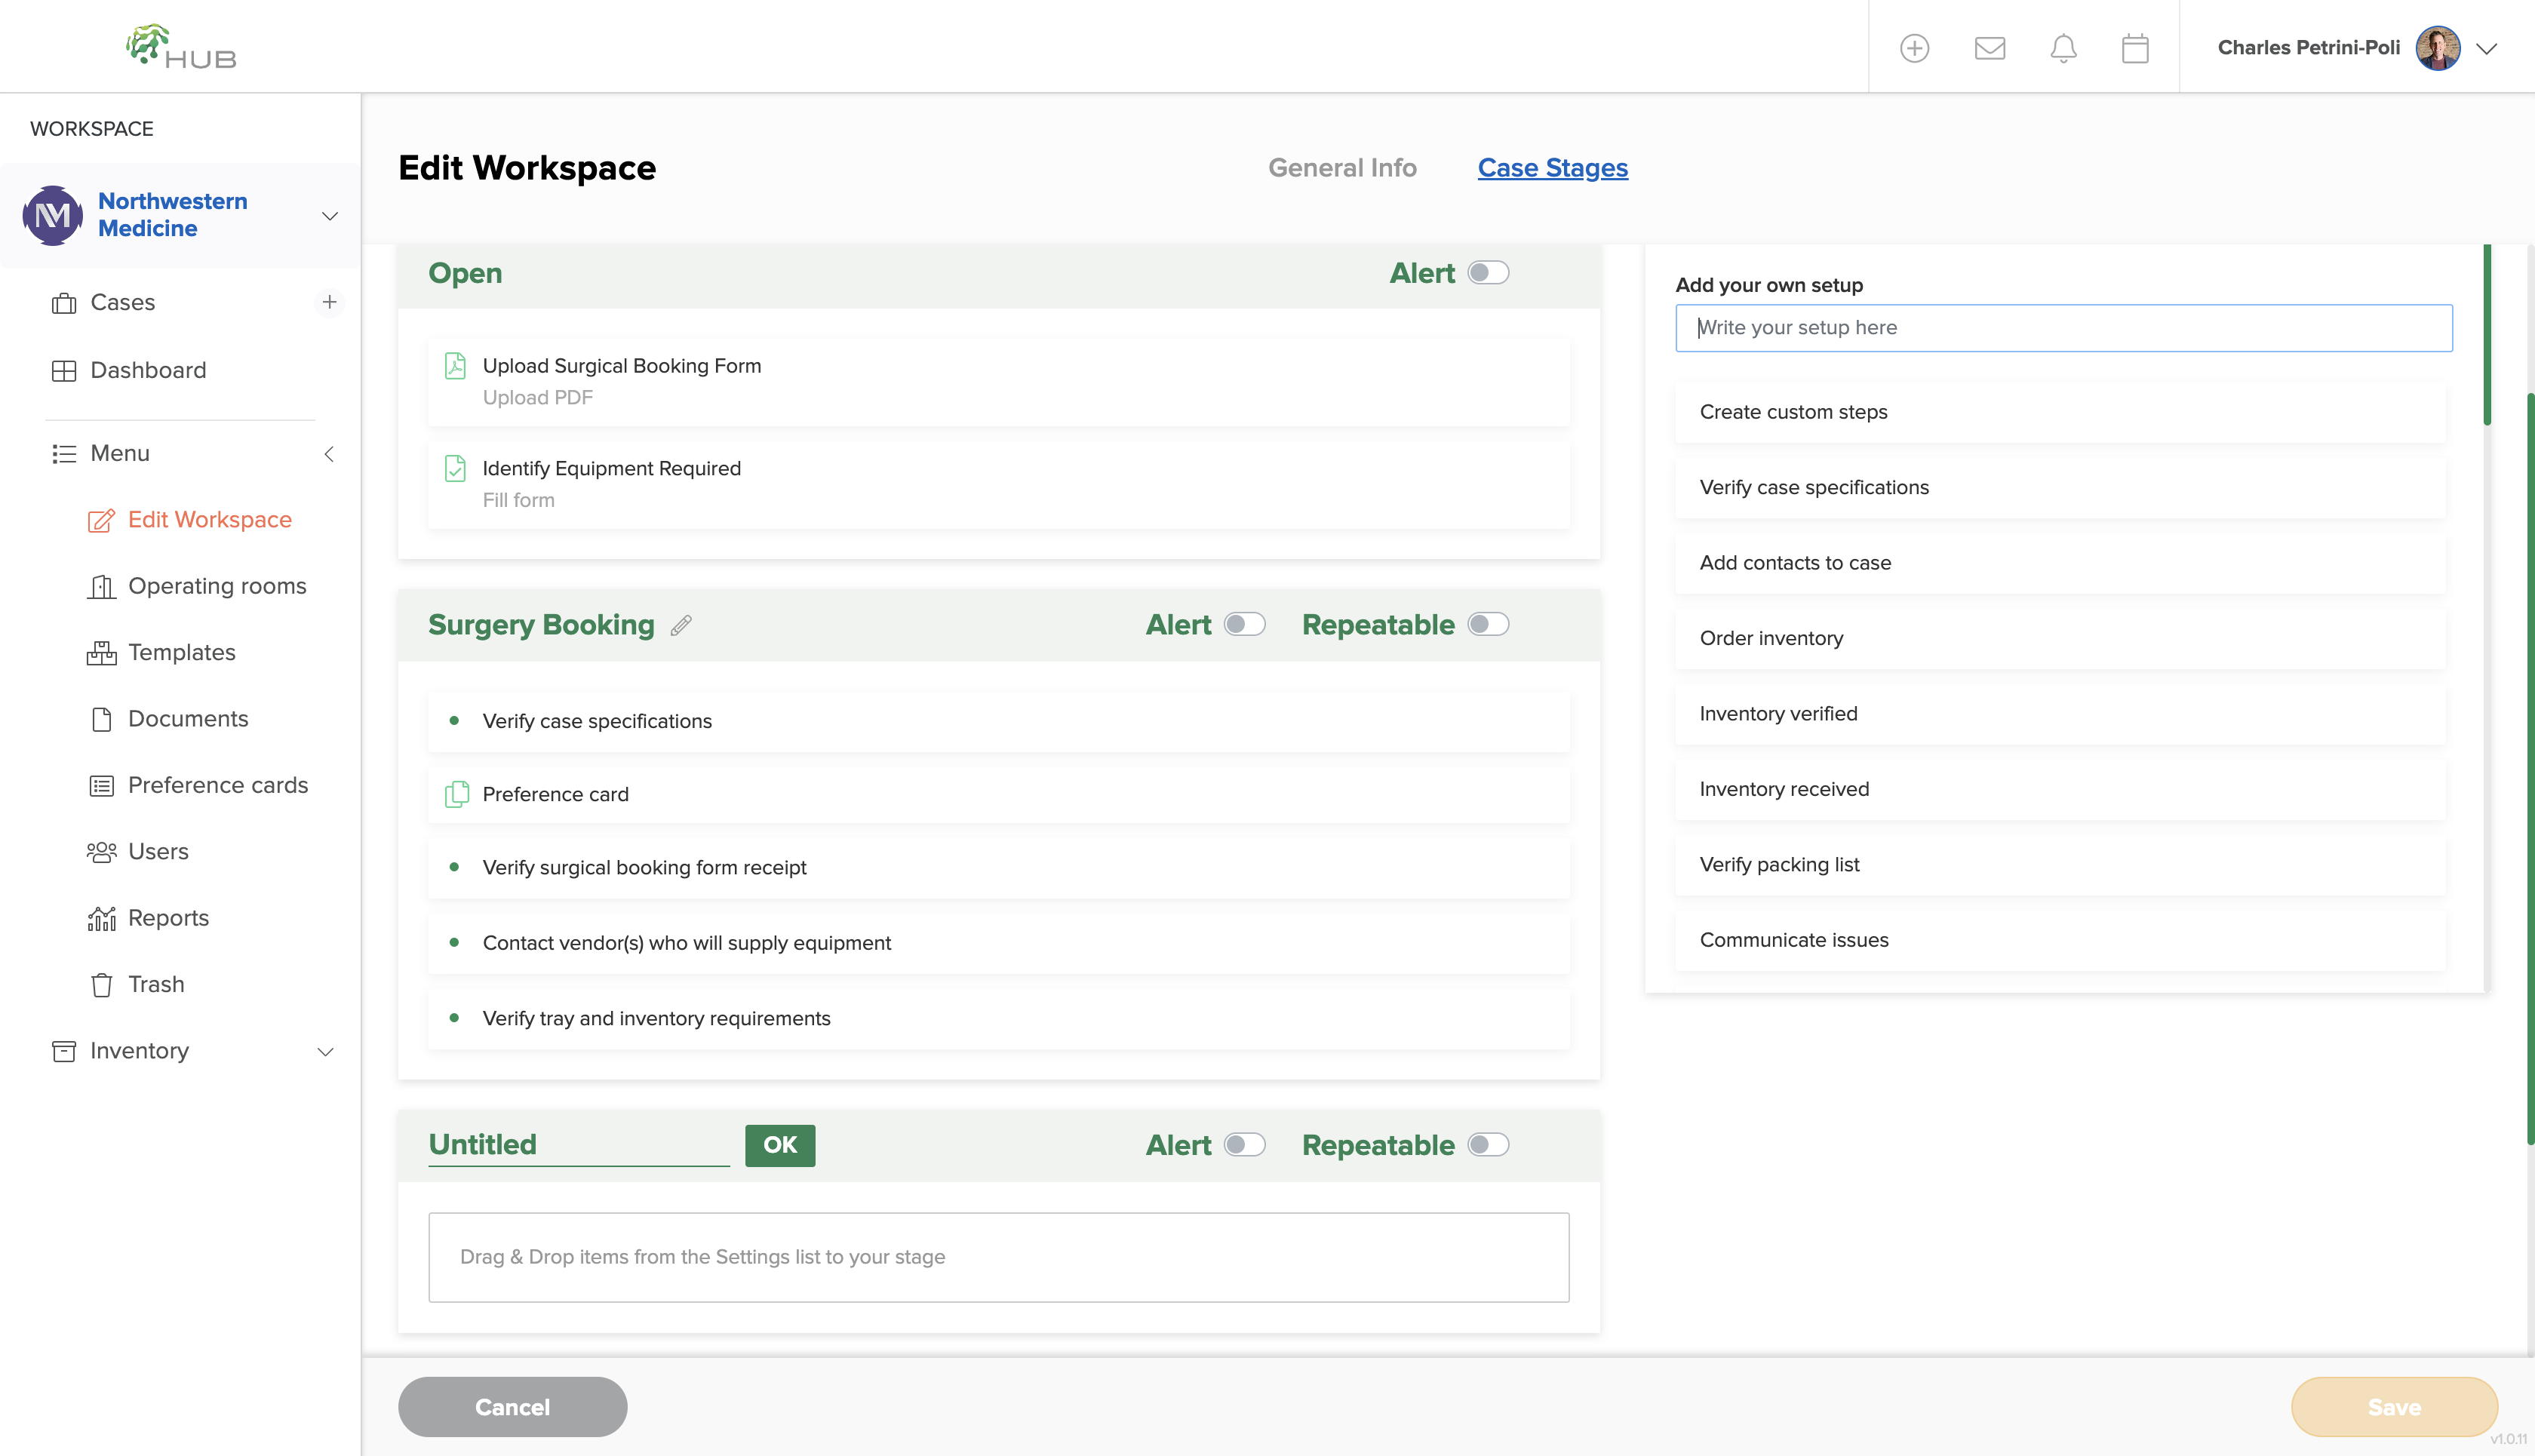Image resolution: width=2535 pixels, height=1456 pixels.
Task: Open the mail envelope icon
Action: tap(1989, 48)
